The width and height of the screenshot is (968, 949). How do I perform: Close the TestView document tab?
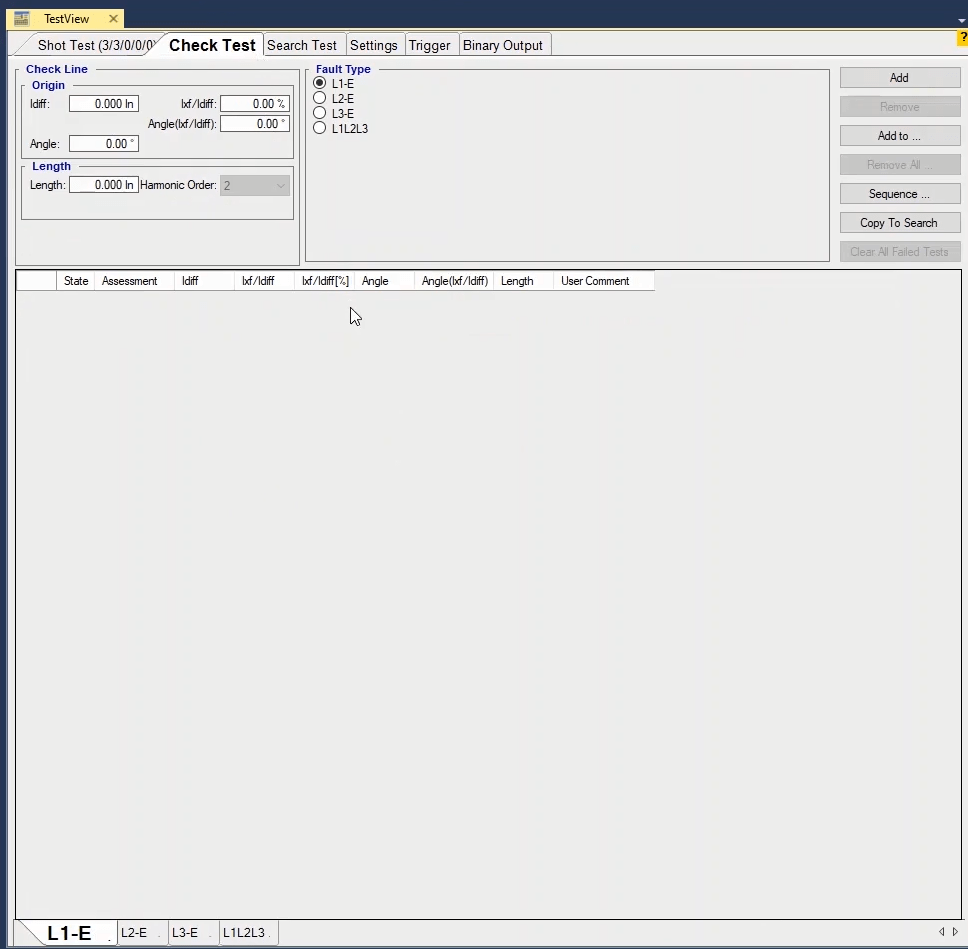point(113,19)
